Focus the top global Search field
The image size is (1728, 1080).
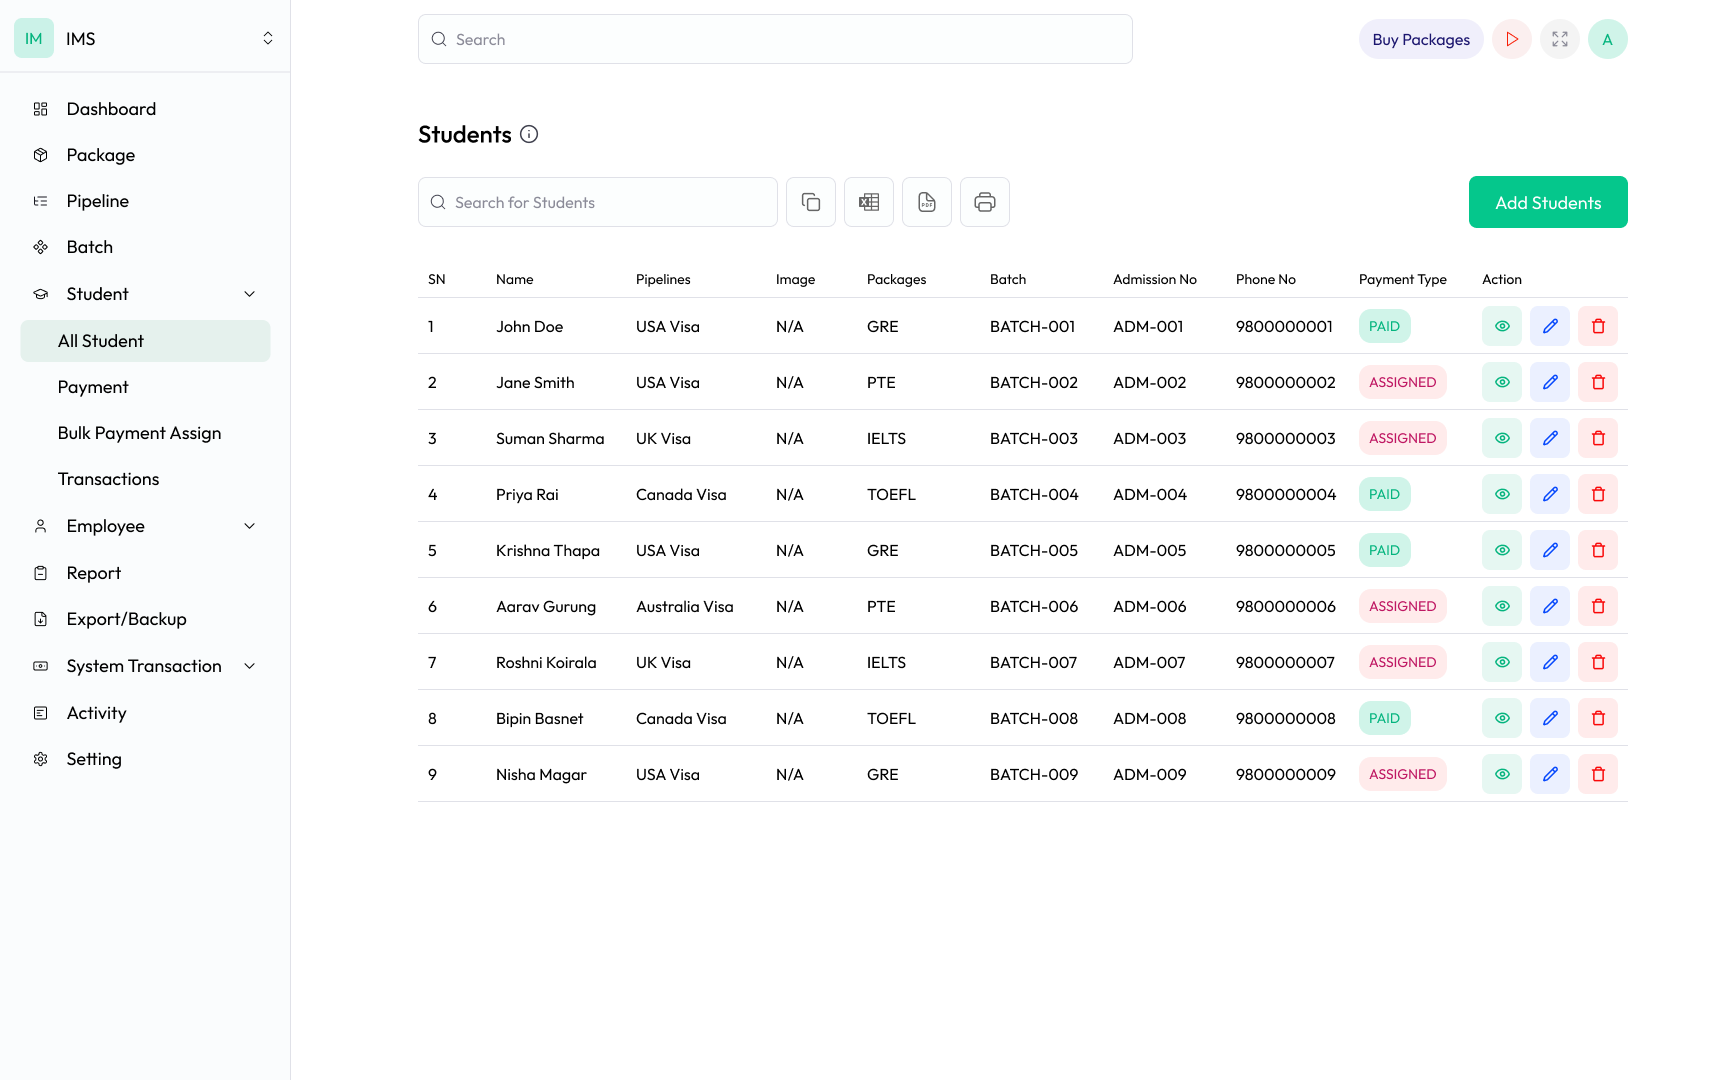click(775, 39)
